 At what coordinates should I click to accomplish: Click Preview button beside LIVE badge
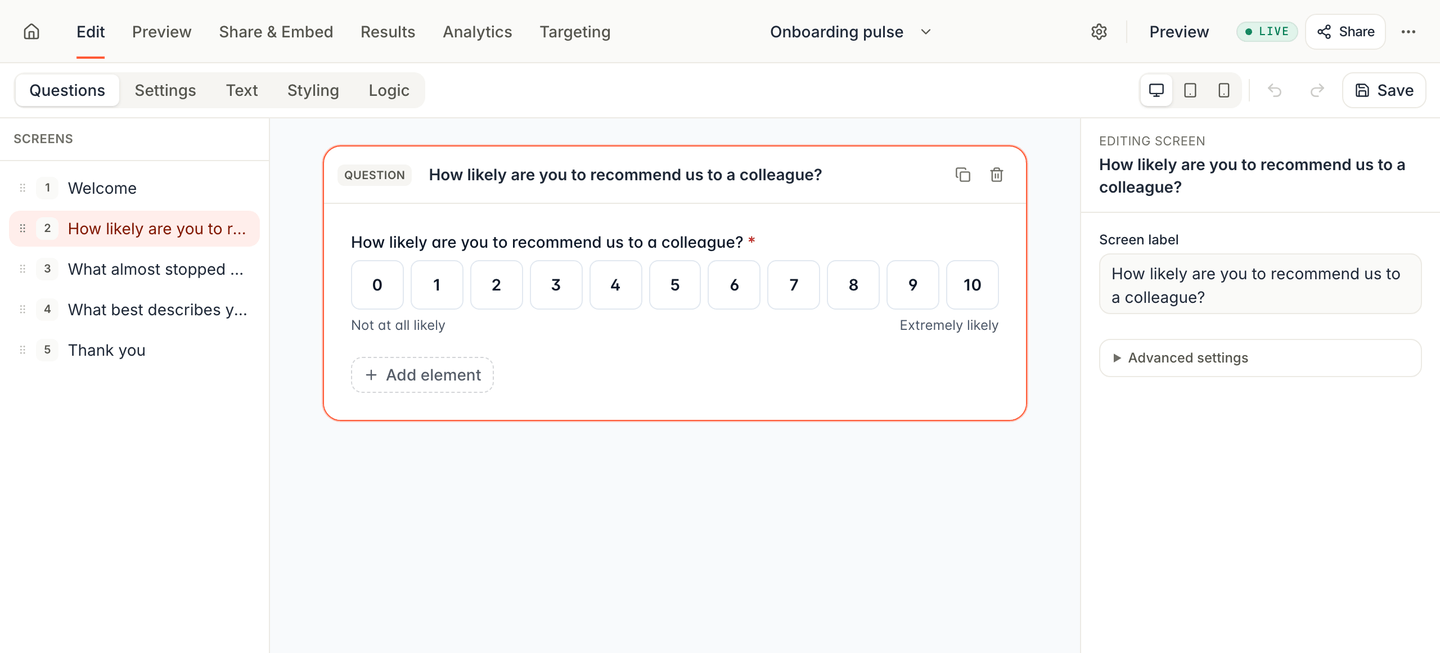click(1179, 32)
